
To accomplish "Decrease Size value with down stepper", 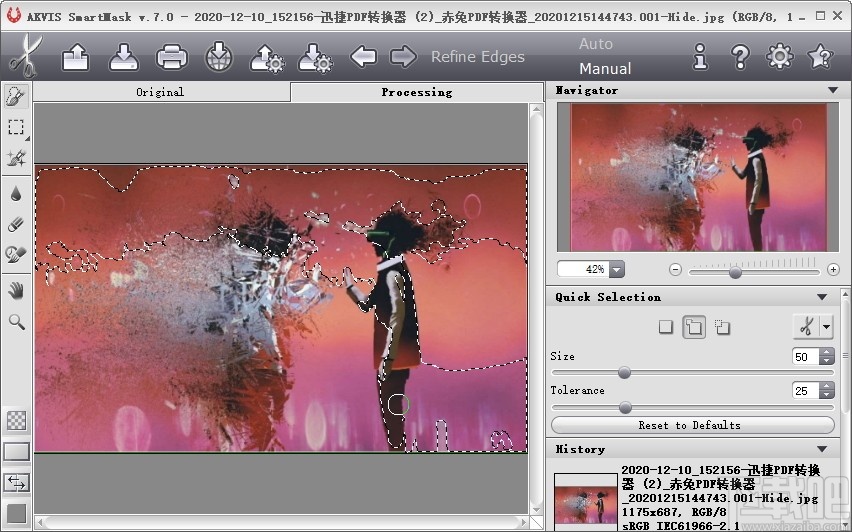I will [826, 361].
